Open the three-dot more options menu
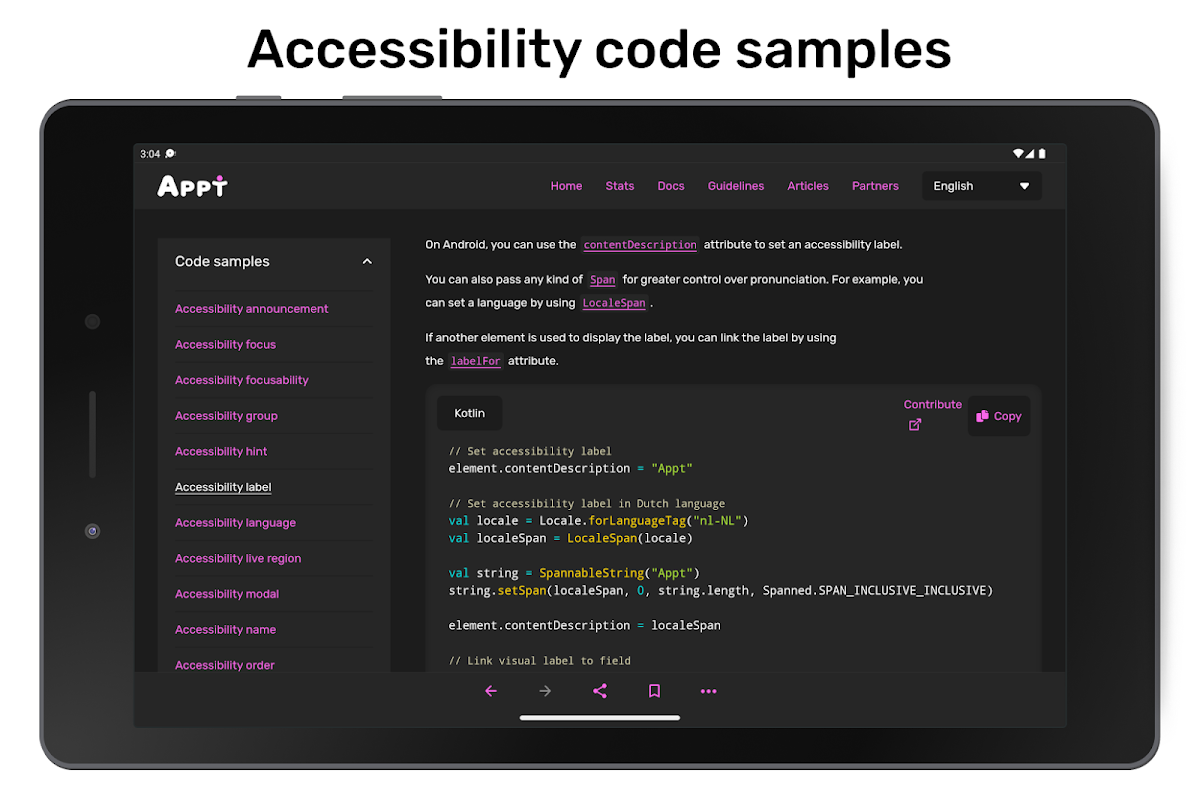1200x800 pixels. coord(709,691)
